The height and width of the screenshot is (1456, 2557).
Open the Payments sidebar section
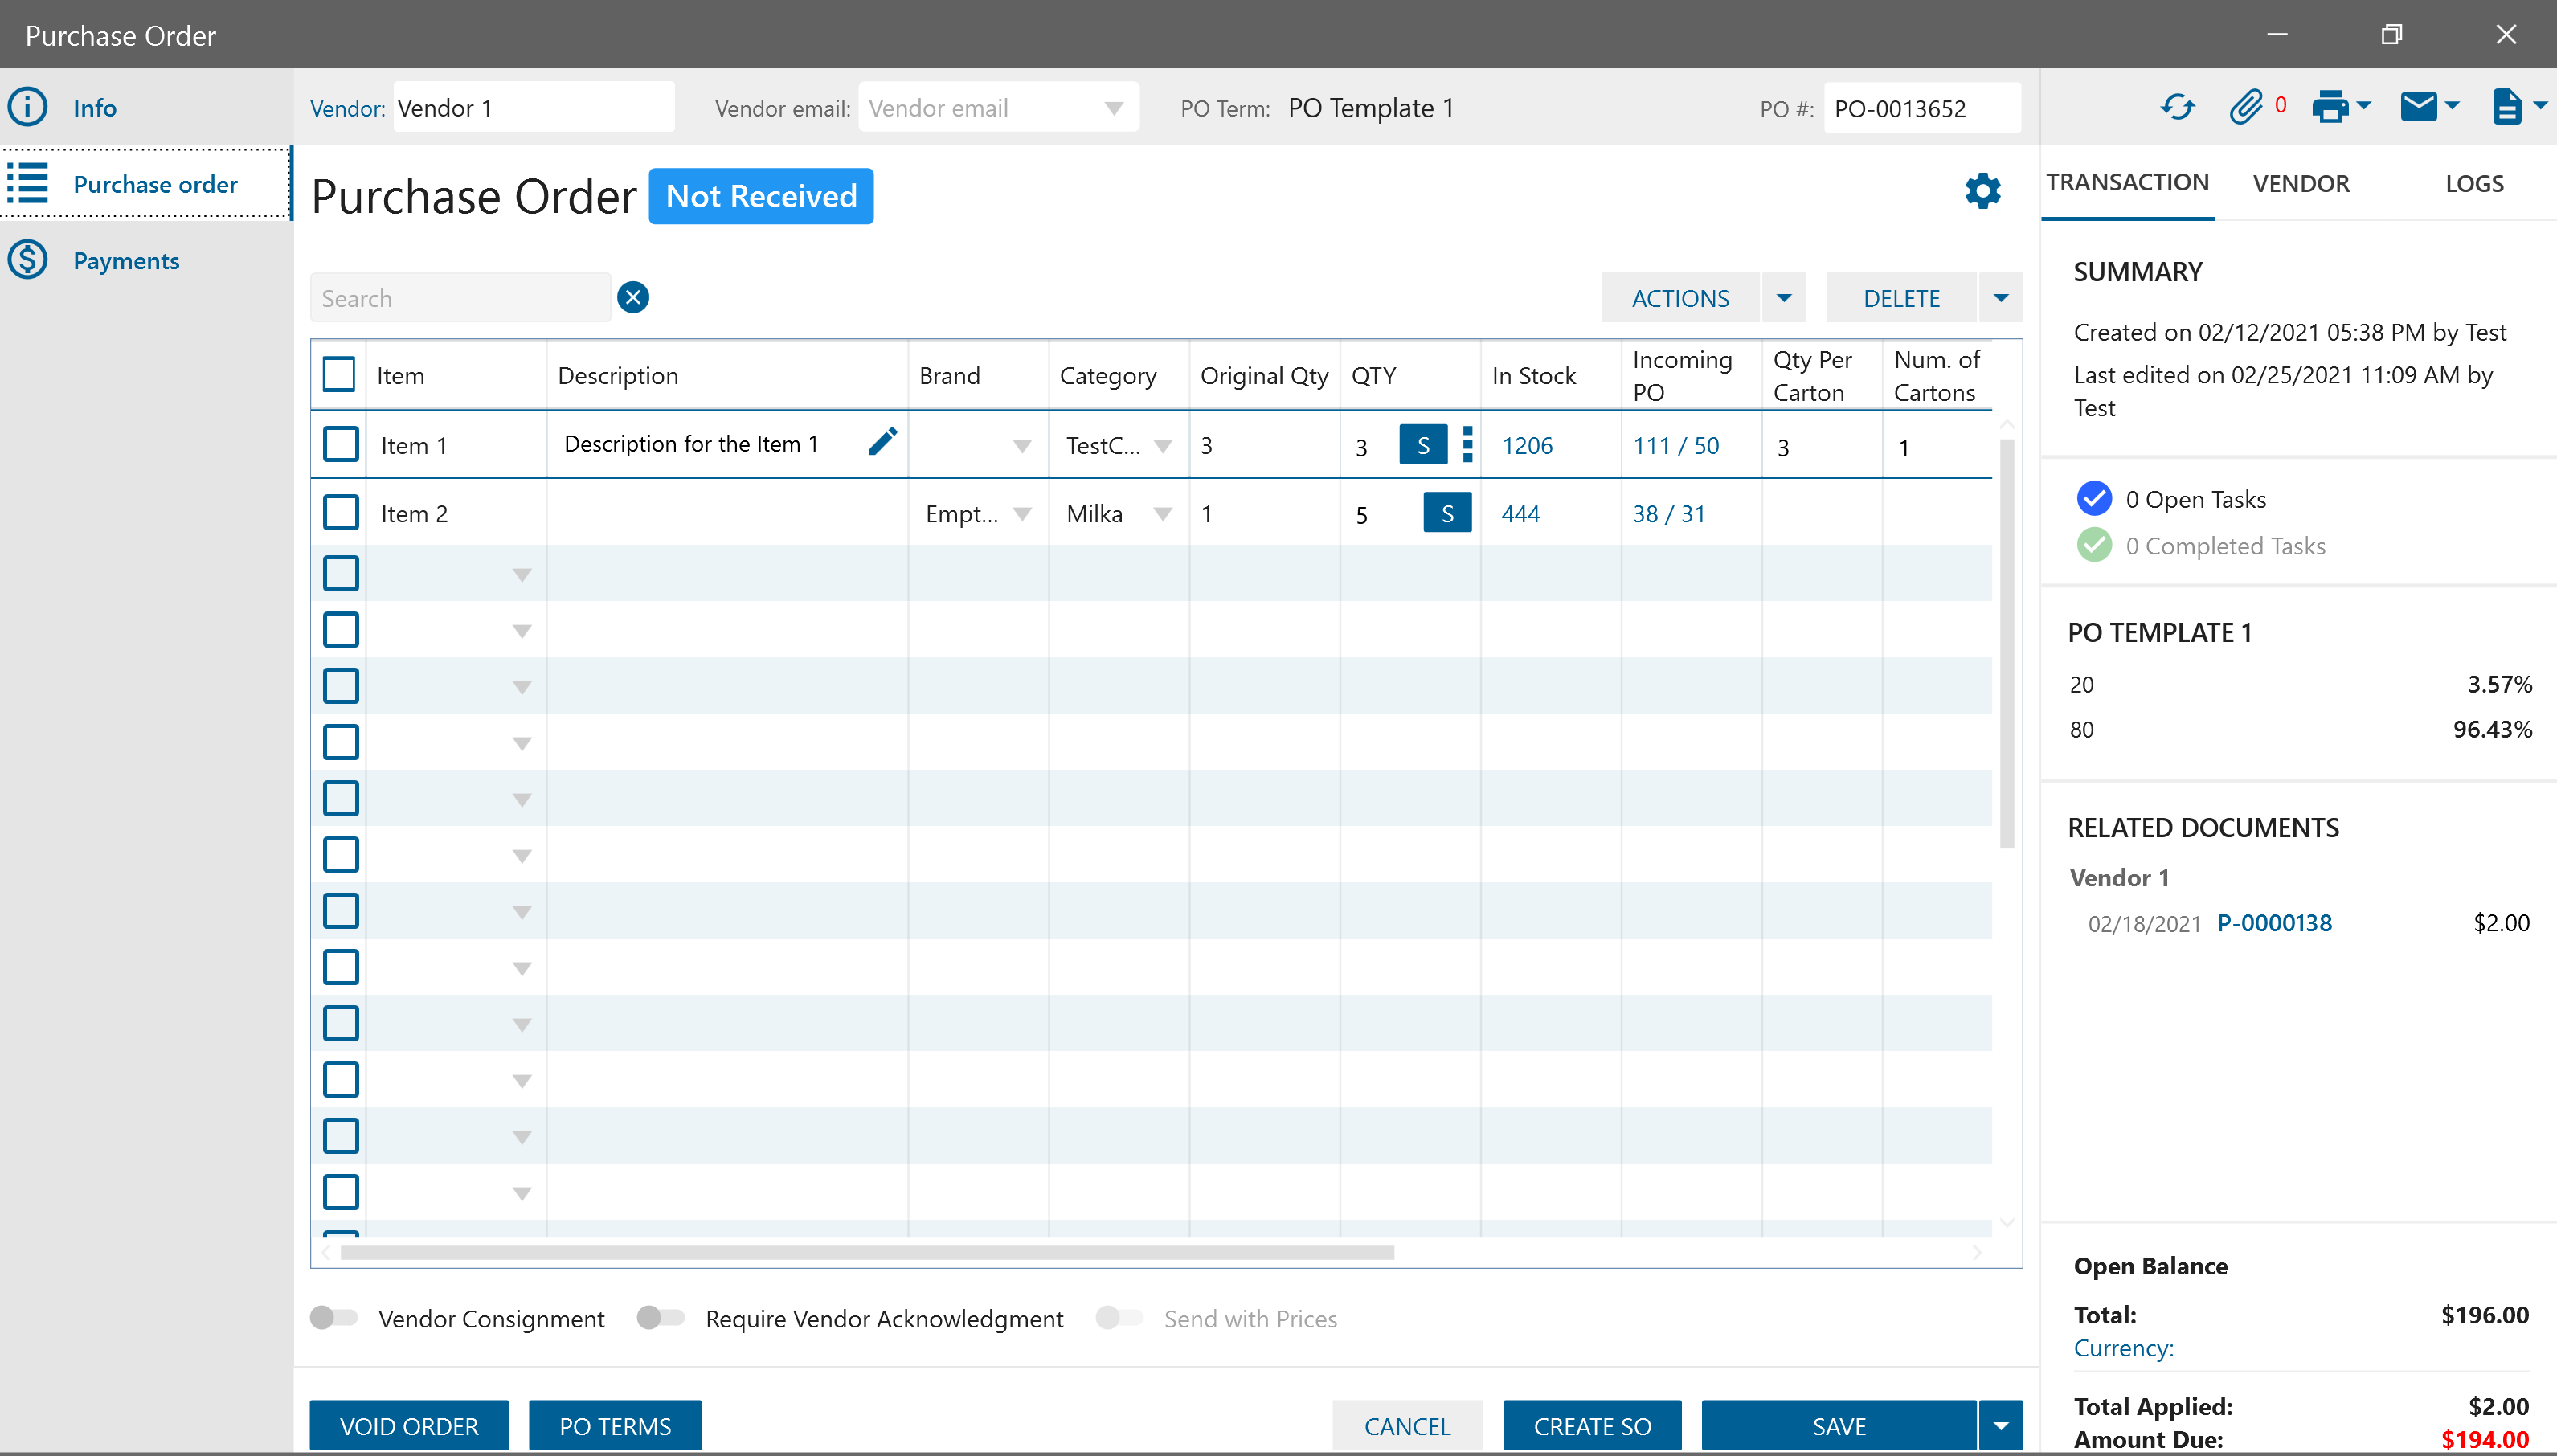[x=126, y=261]
